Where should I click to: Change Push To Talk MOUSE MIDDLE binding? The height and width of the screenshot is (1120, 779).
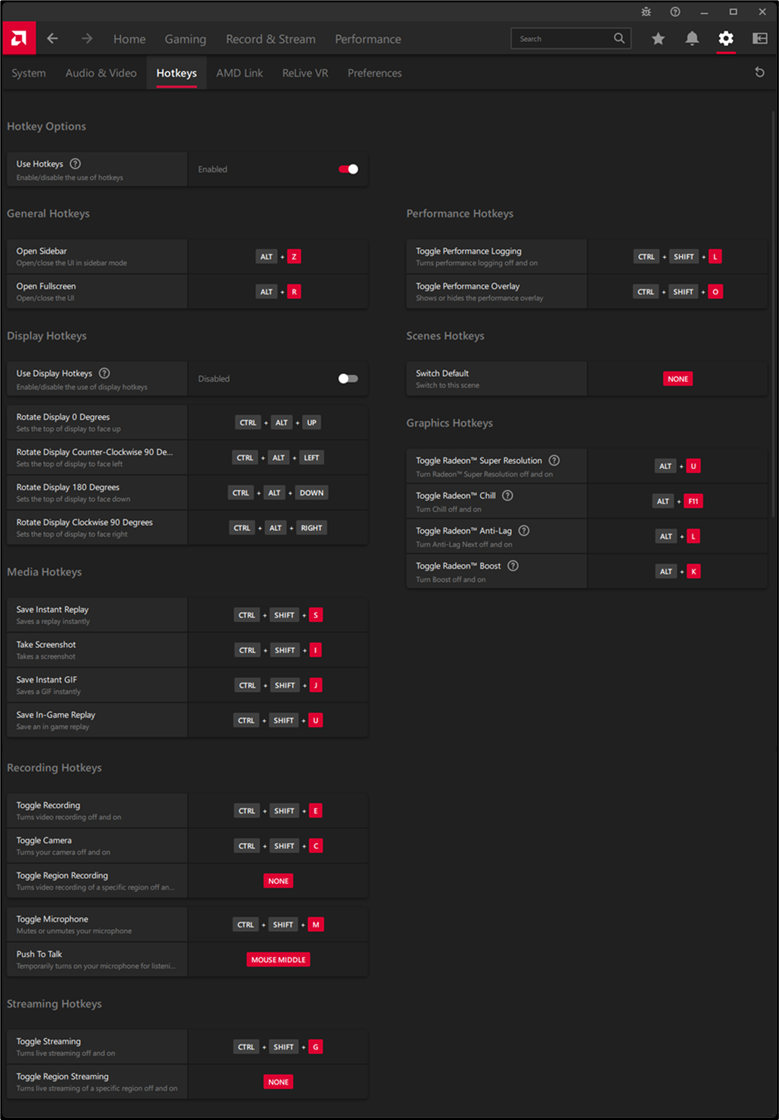pos(278,959)
